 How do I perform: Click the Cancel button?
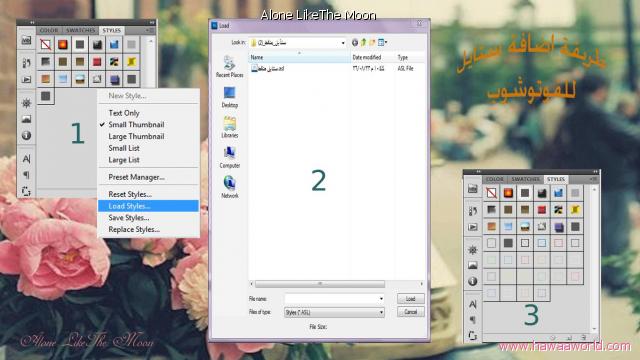click(x=411, y=312)
